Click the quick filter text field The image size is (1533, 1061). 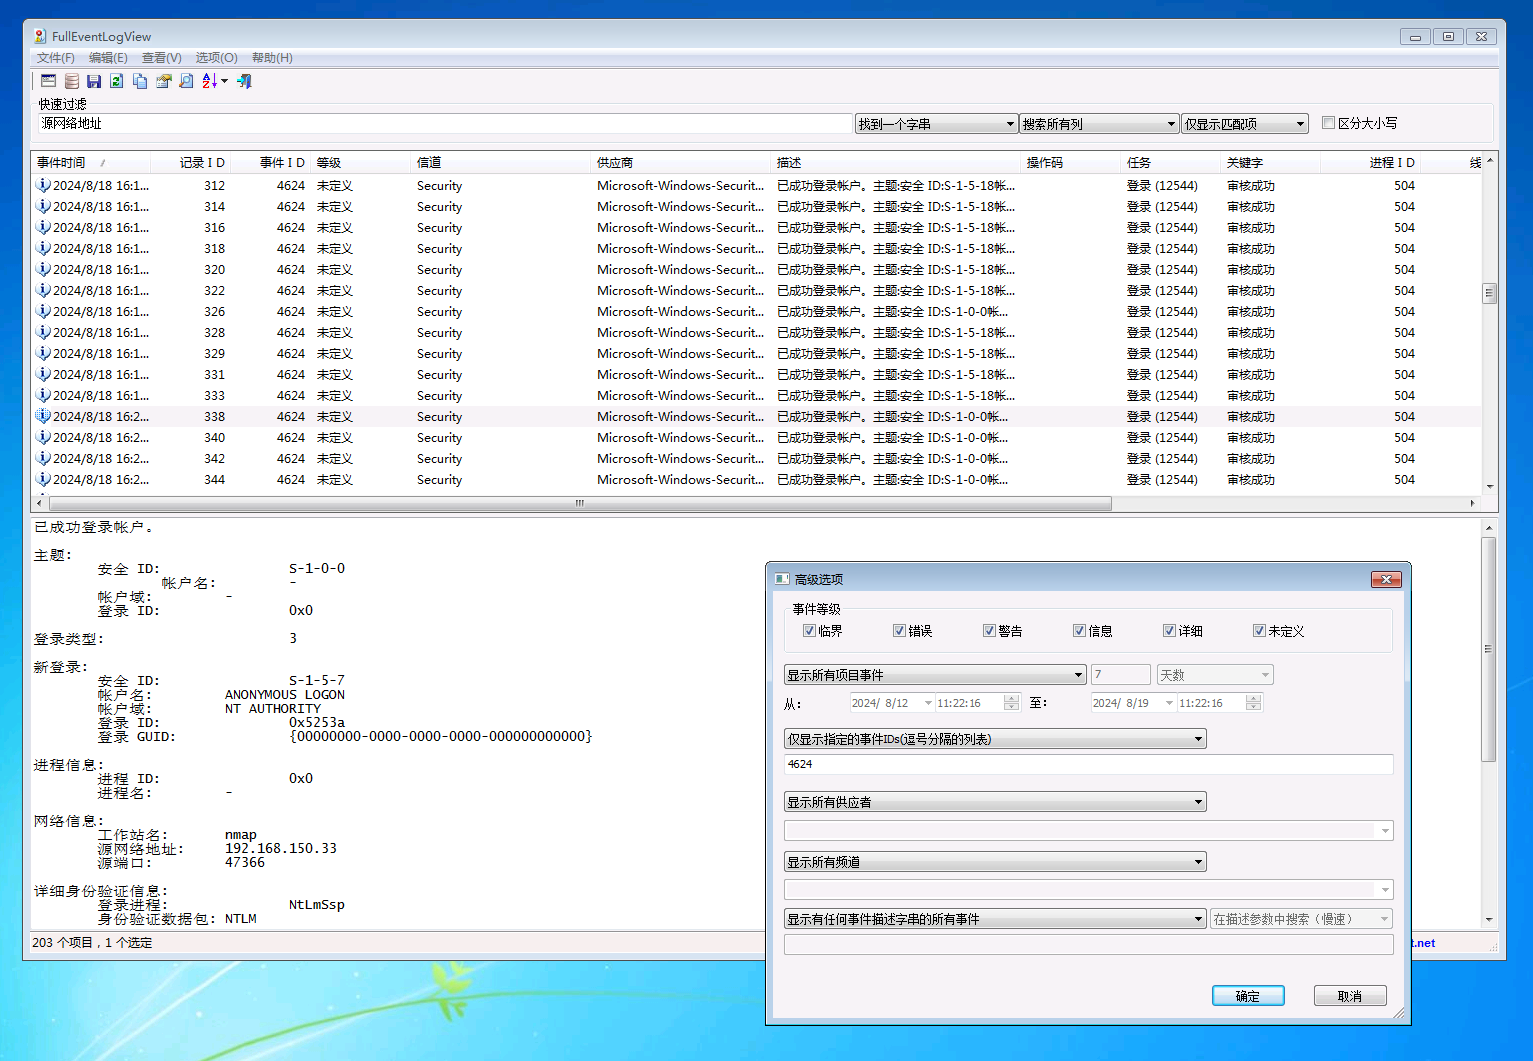point(445,123)
